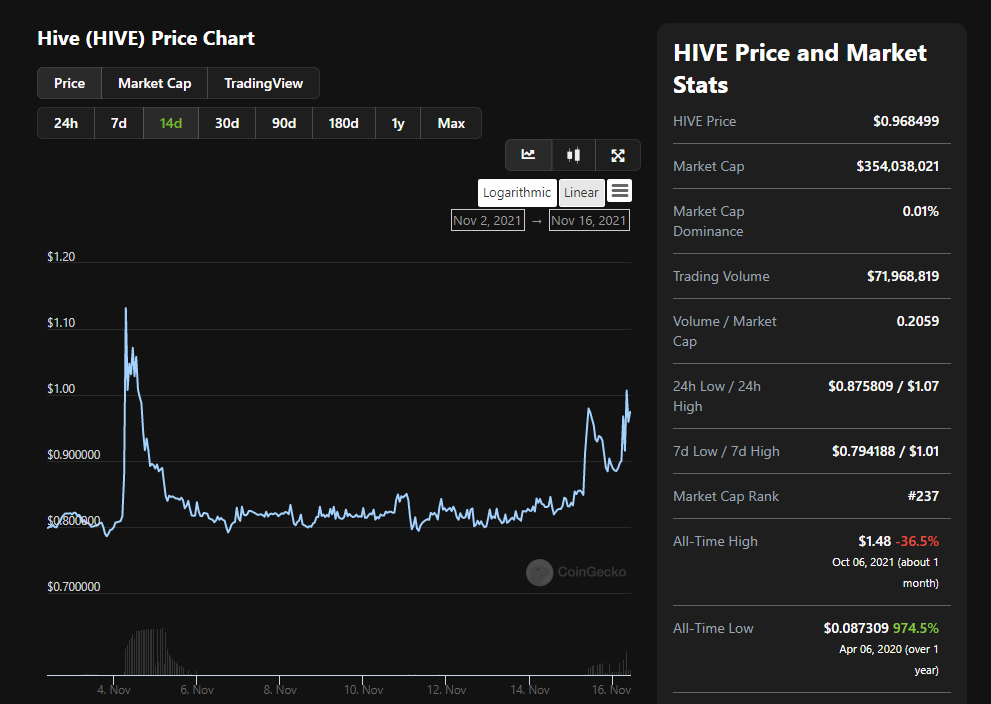
Task: Edit the Nov 16, 2021 end date
Action: (x=589, y=221)
